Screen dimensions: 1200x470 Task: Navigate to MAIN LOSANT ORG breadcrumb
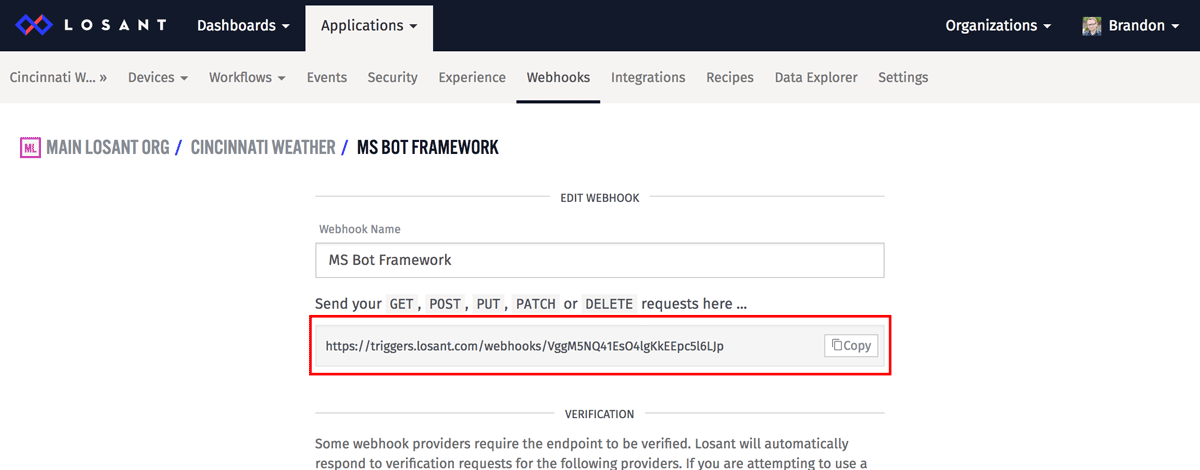(108, 148)
